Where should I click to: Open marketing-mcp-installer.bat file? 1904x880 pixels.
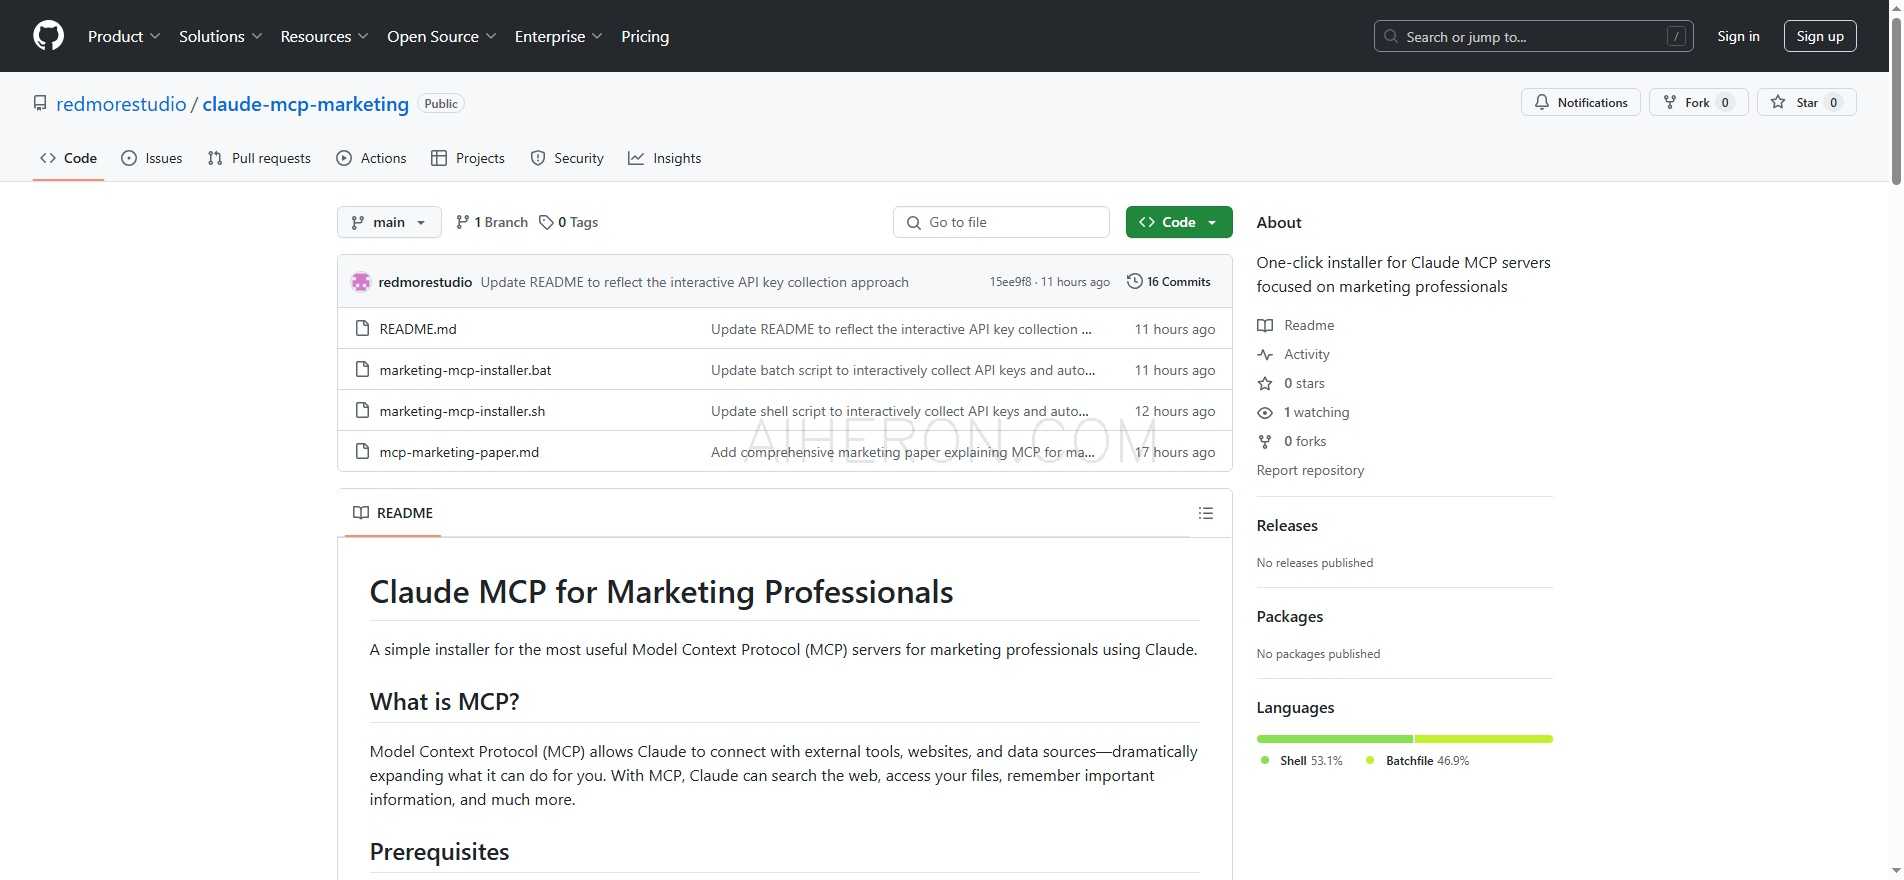click(465, 370)
